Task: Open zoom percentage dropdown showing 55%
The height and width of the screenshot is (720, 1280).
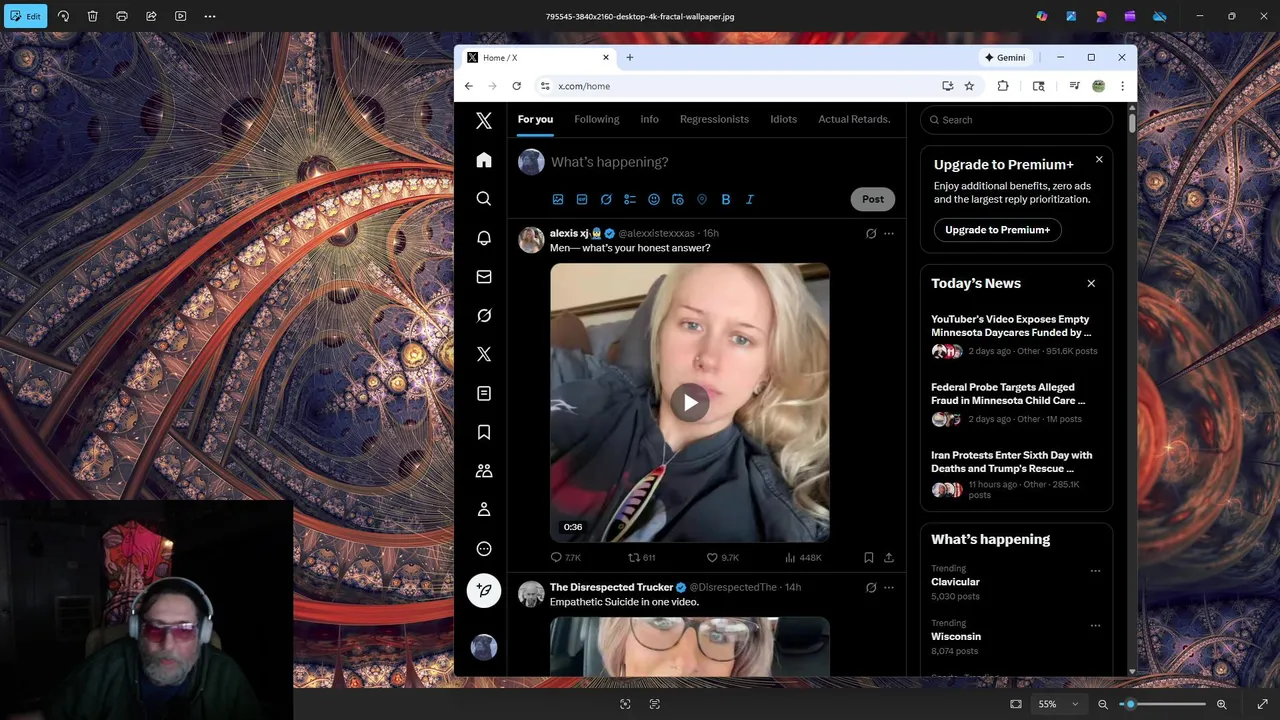Action: tap(1057, 704)
